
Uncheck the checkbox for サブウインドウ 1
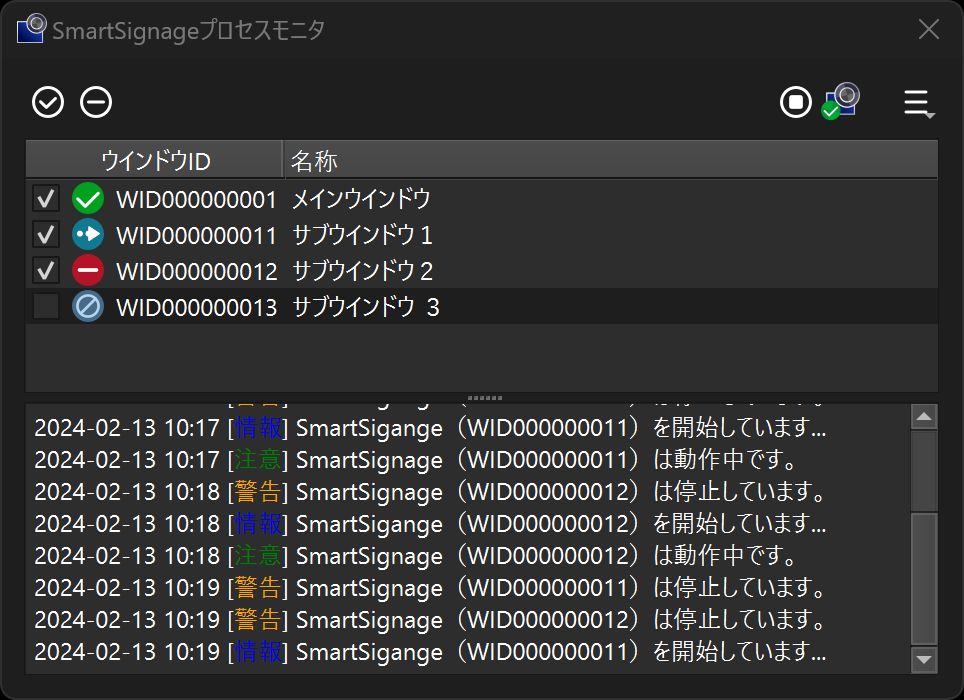pos(46,235)
